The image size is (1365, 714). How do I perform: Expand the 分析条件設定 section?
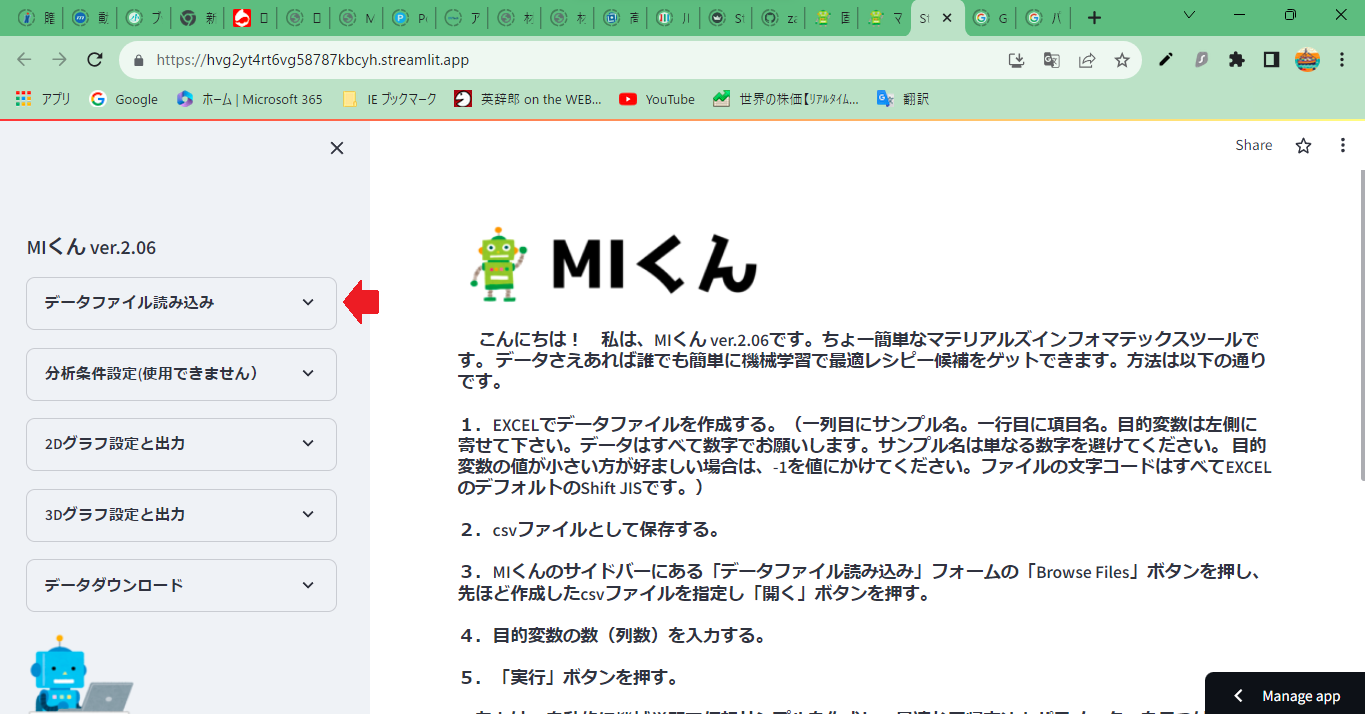(181, 373)
